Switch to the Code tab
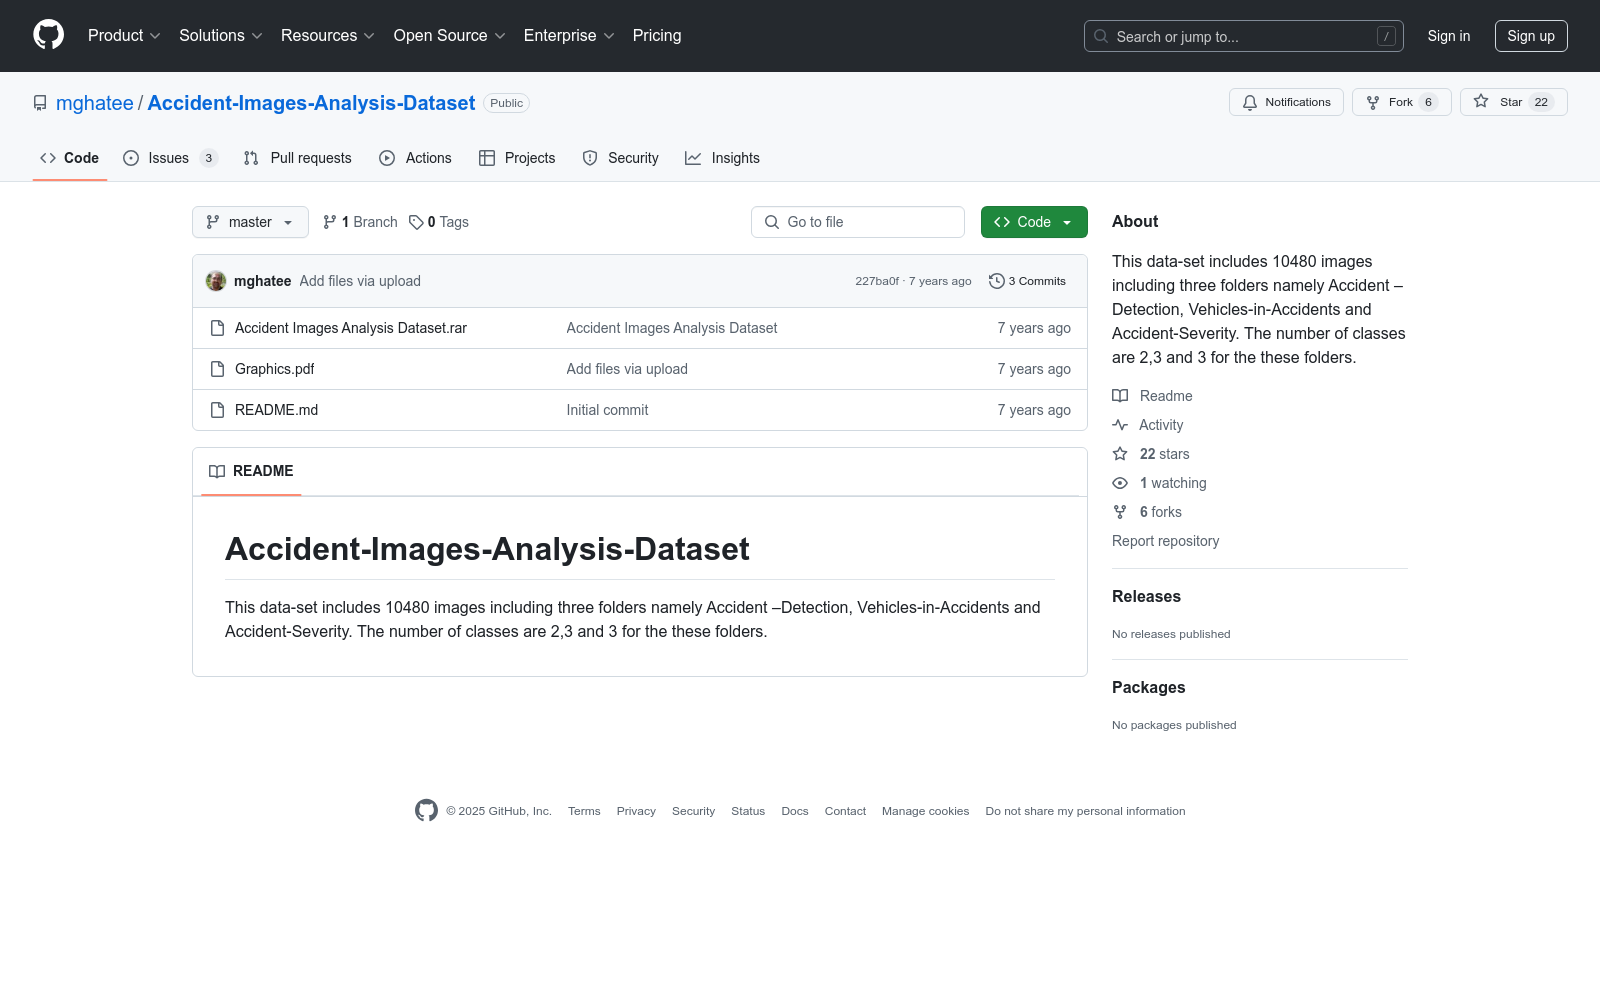 click(70, 158)
